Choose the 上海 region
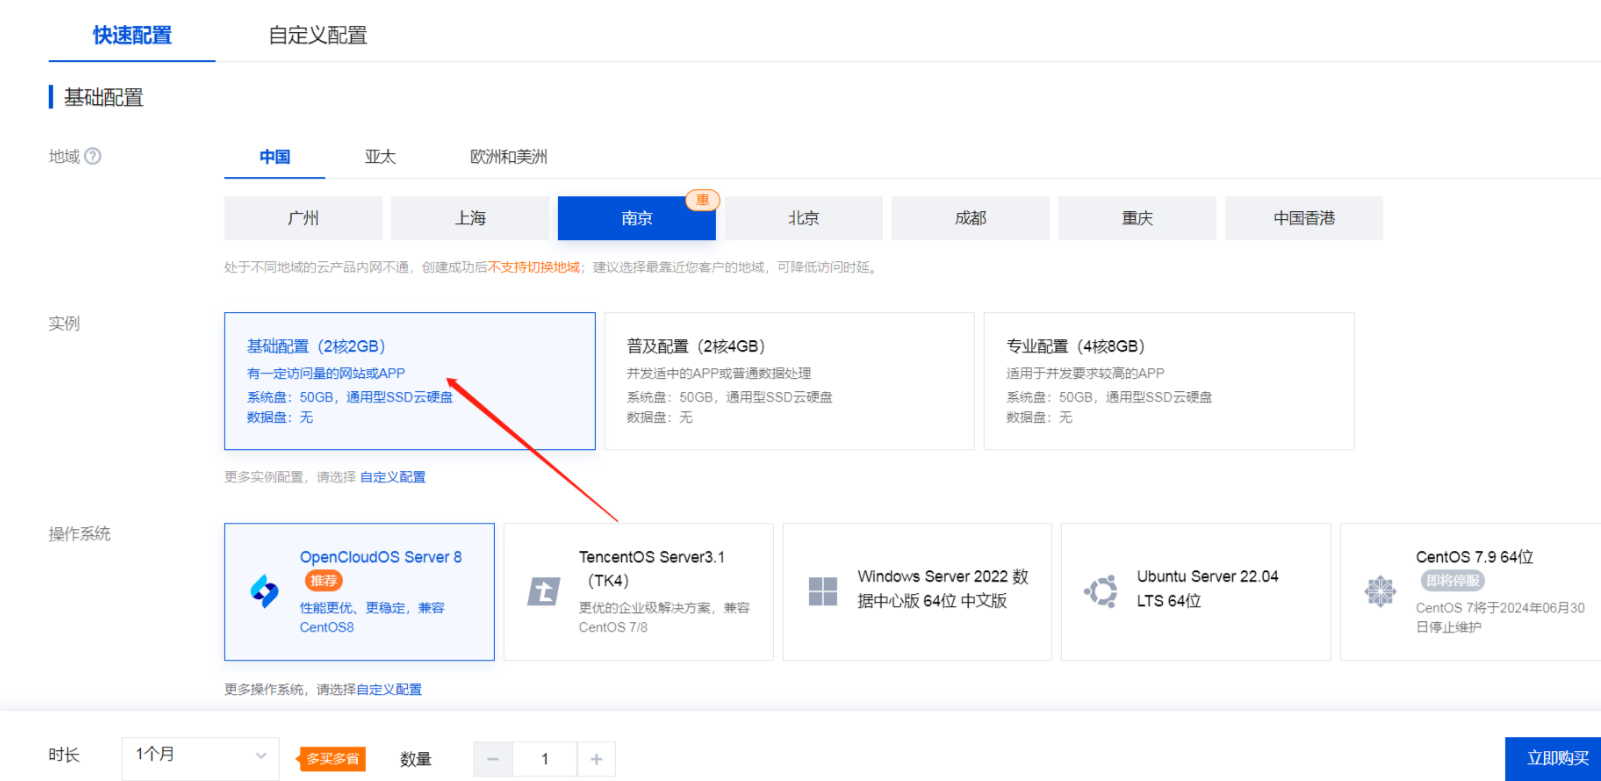This screenshot has width=1601, height=781. (470, 218)
